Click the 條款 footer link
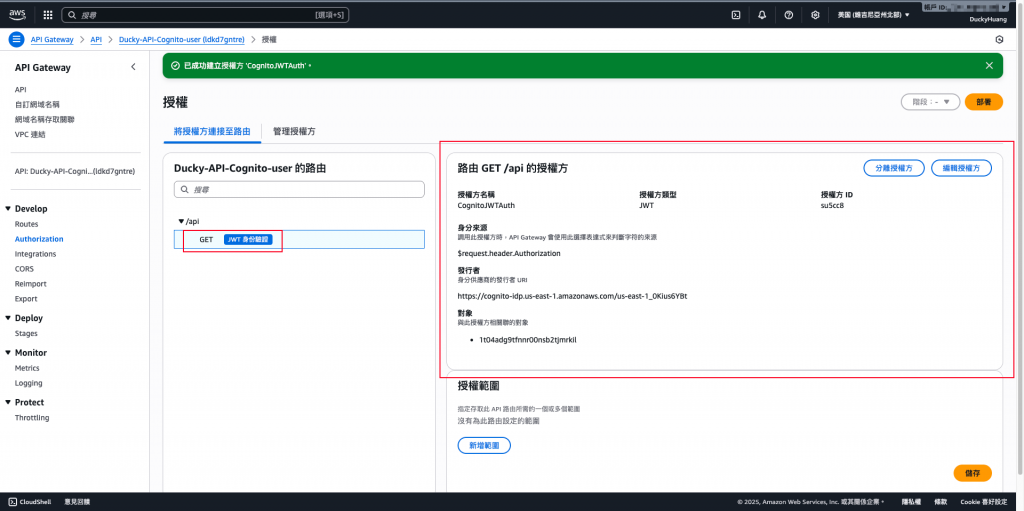This screenshot has height=511, width=1024. pyautogui.click(x=940, y=502)
